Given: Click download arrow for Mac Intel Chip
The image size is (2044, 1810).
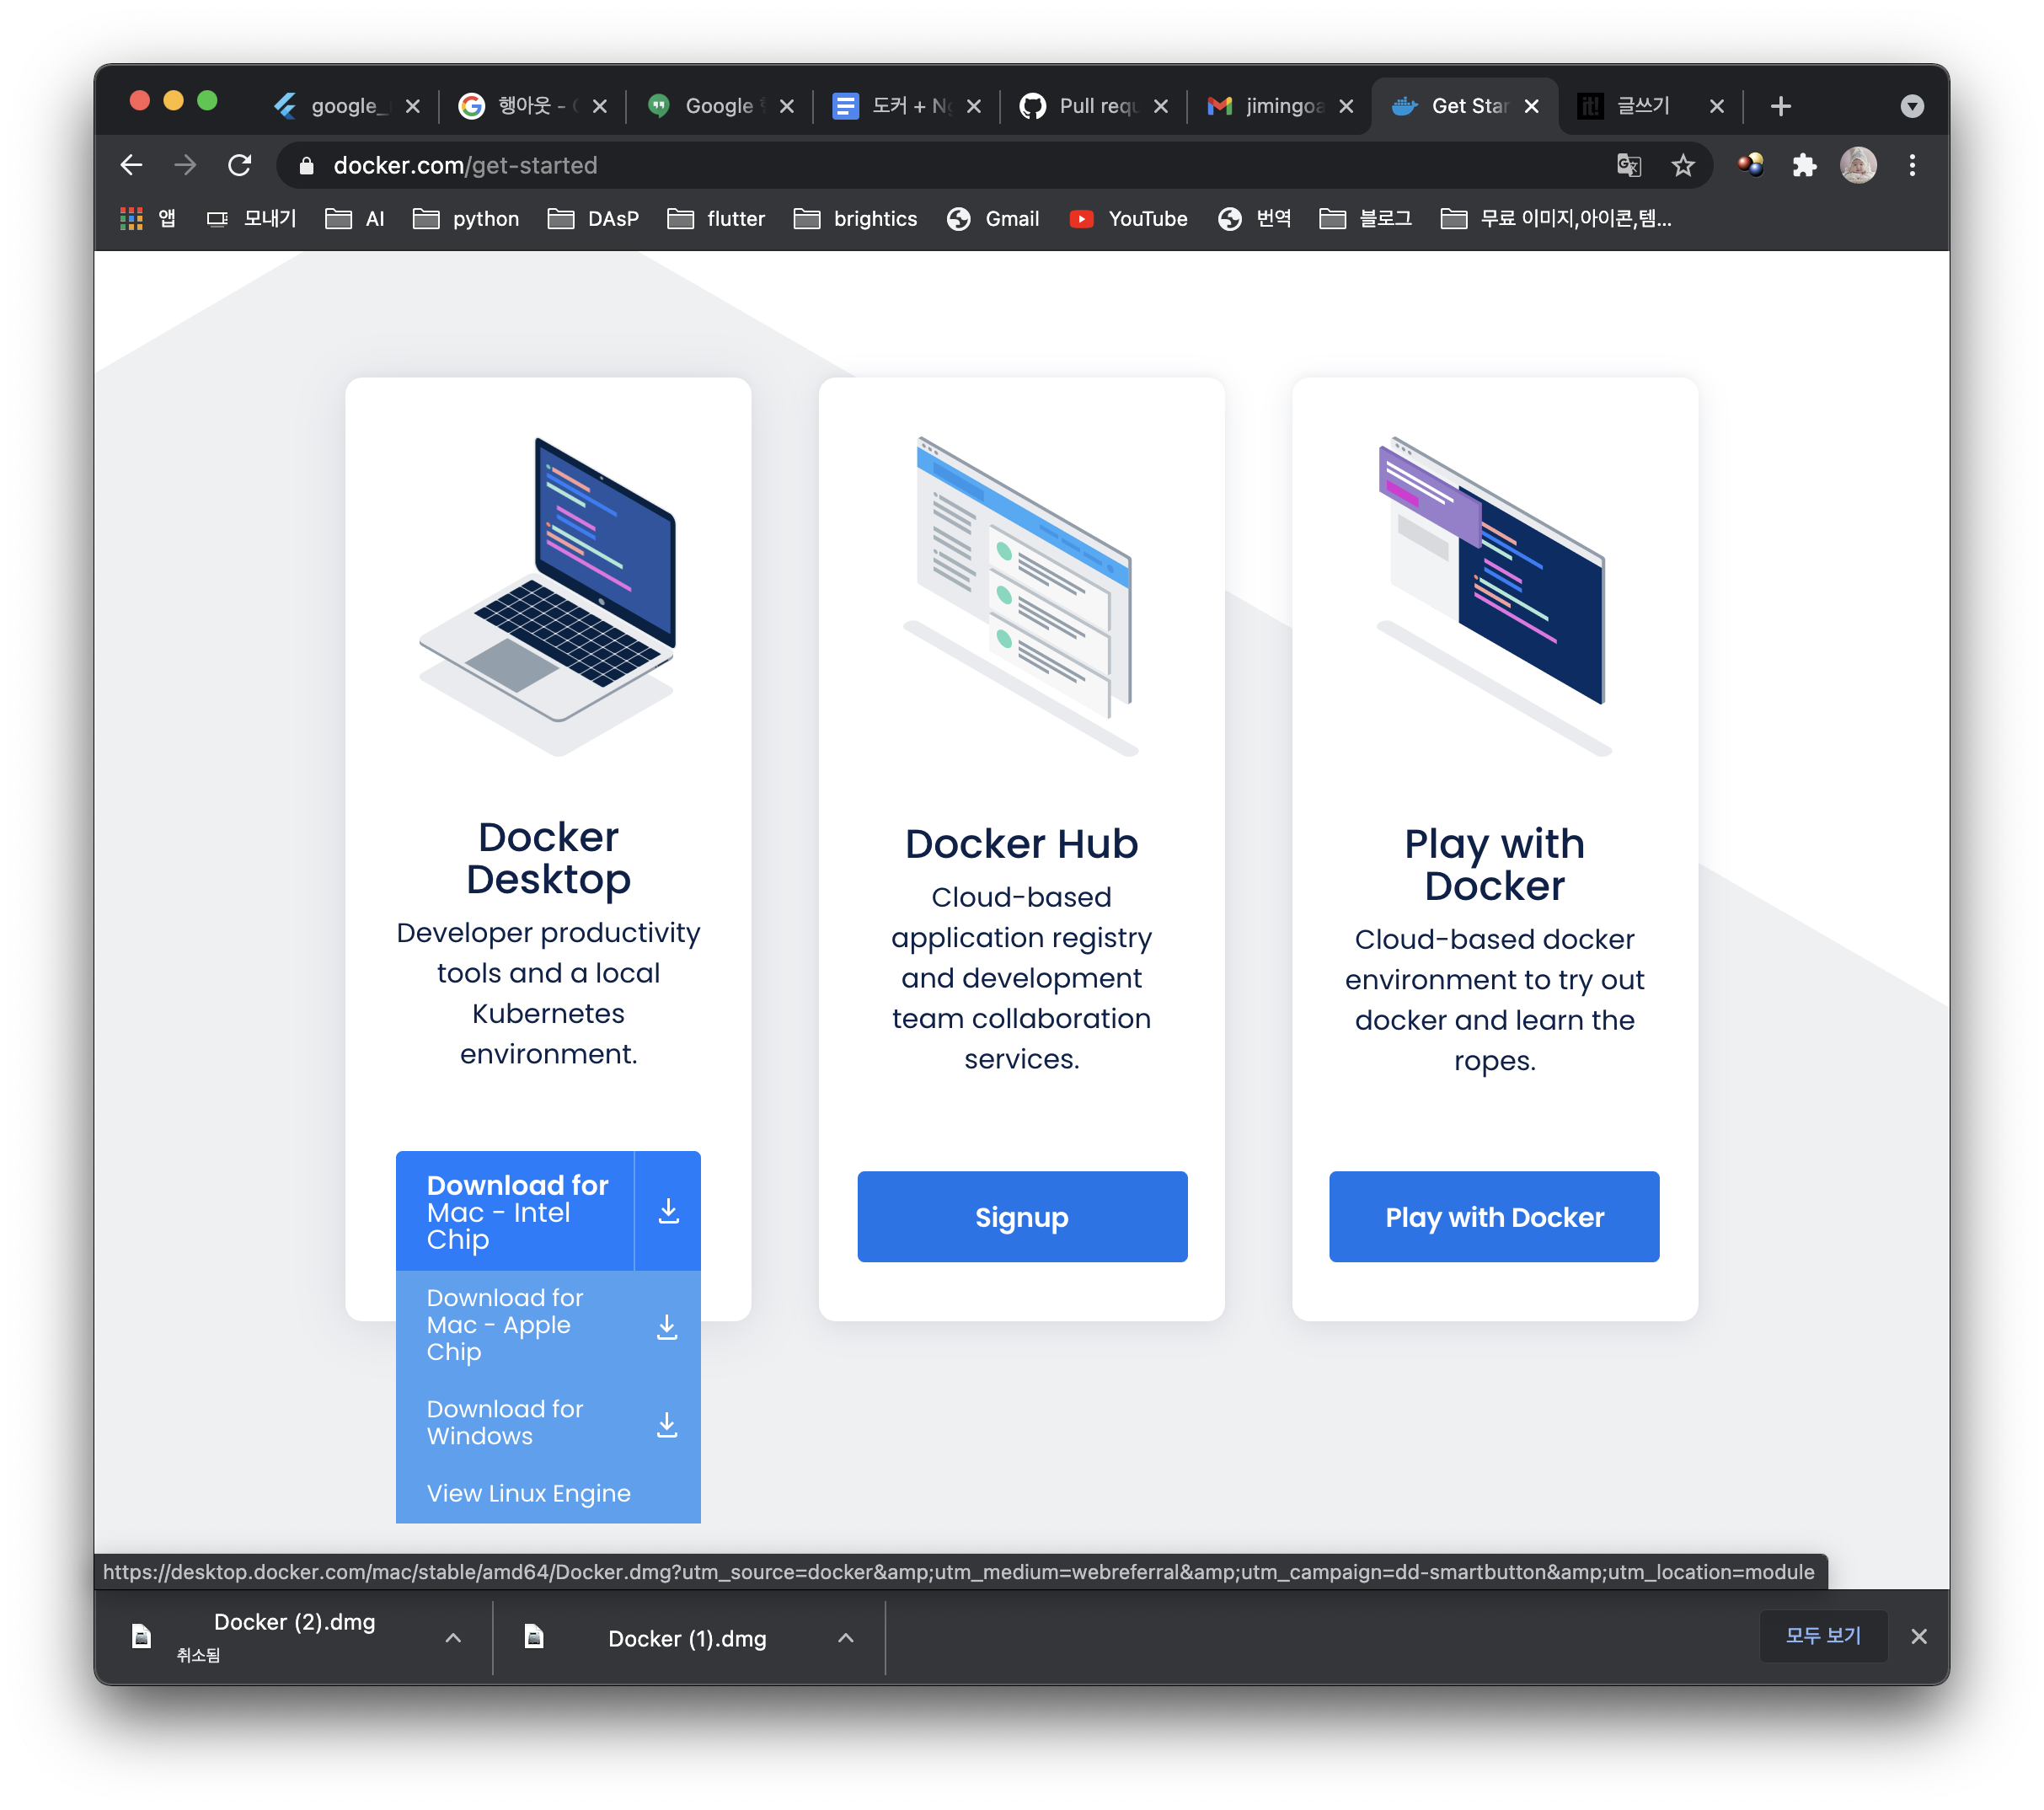Looking at the screenshot, I should click(668, 1211).
